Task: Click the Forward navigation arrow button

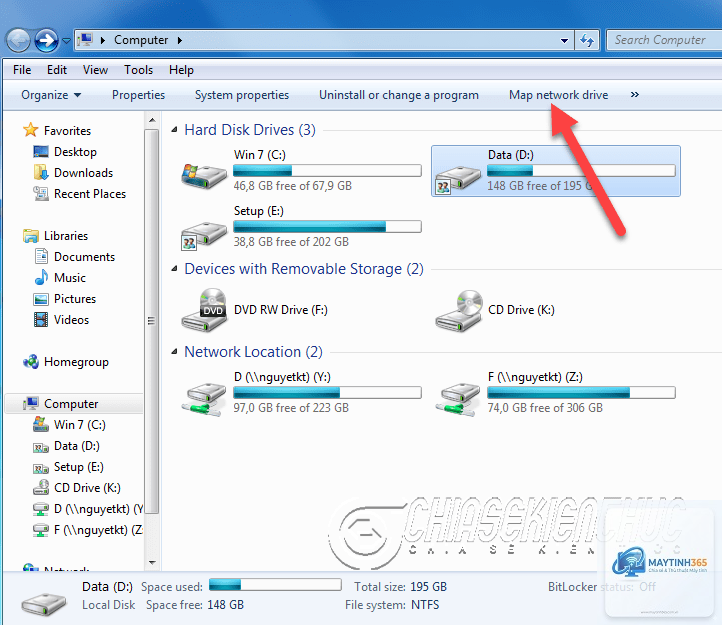Action: [x=47, y=41]
